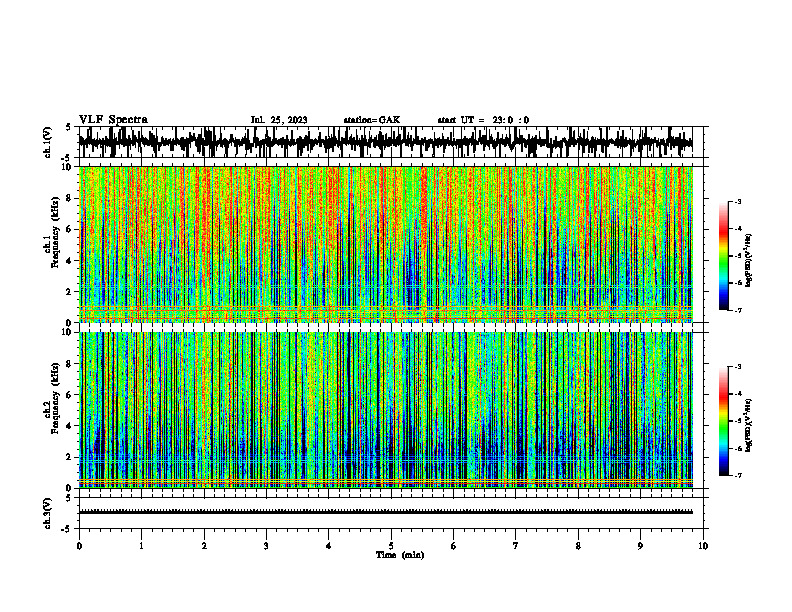Click inside the ch.1 spectrogram panel

(x=385, y=244)
